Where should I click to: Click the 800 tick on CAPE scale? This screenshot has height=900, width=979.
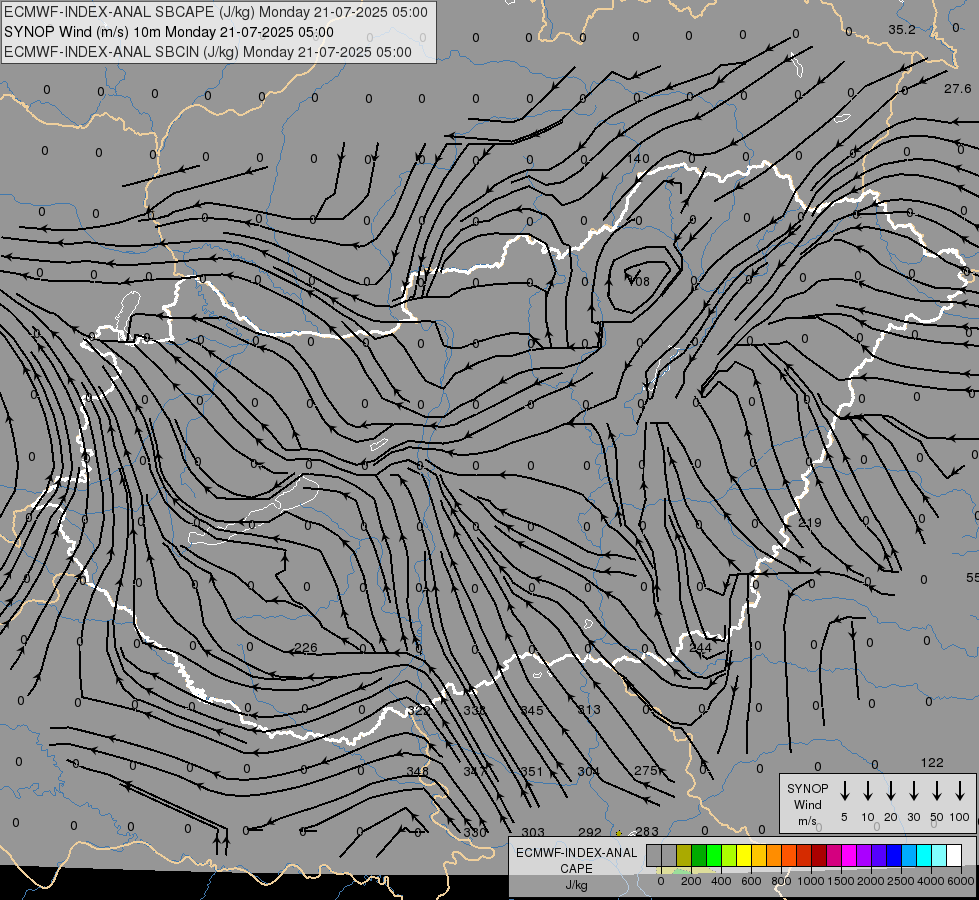coord(781,881)
